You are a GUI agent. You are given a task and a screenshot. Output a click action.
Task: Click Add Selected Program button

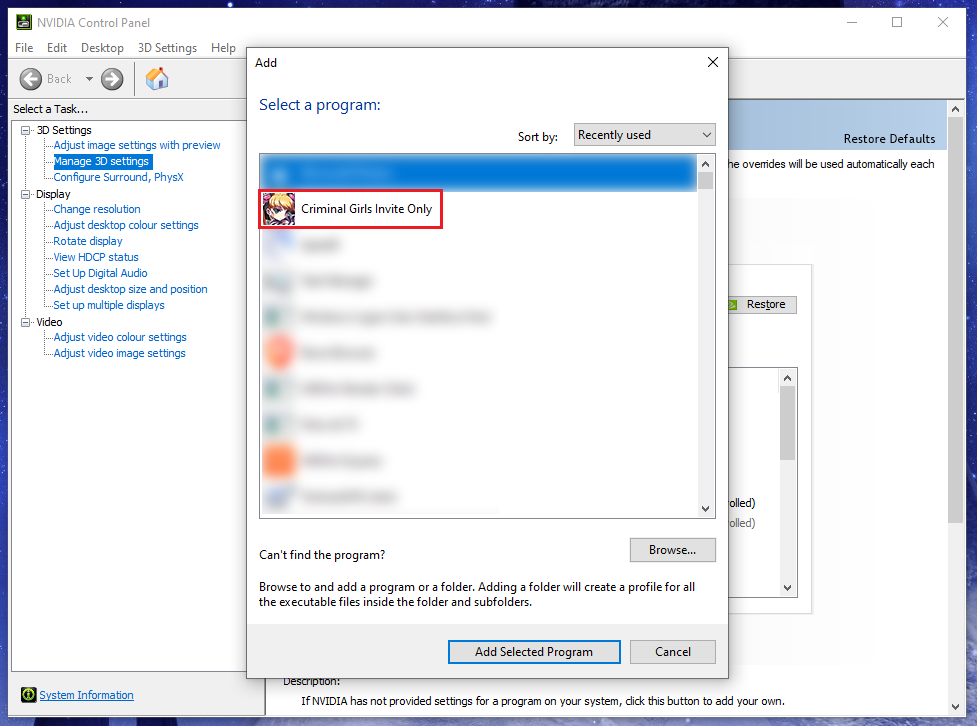[x=534, y=652]
